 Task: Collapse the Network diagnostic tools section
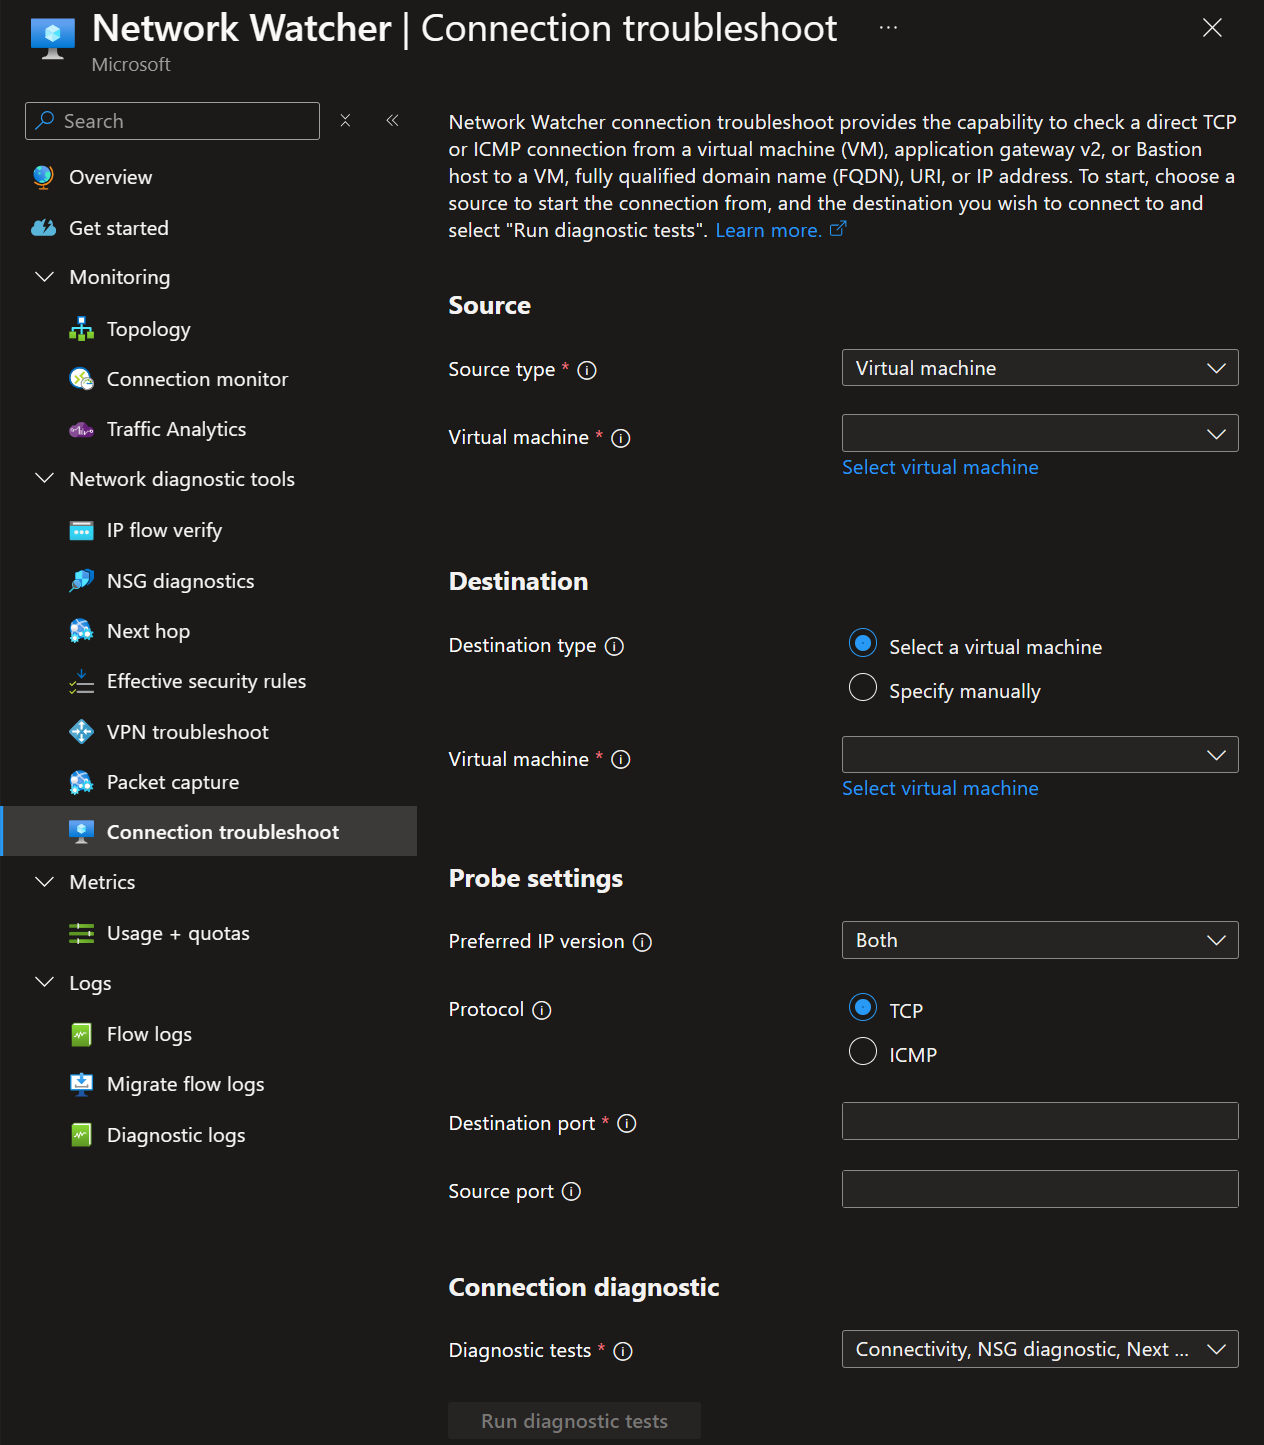click(44, 479)
